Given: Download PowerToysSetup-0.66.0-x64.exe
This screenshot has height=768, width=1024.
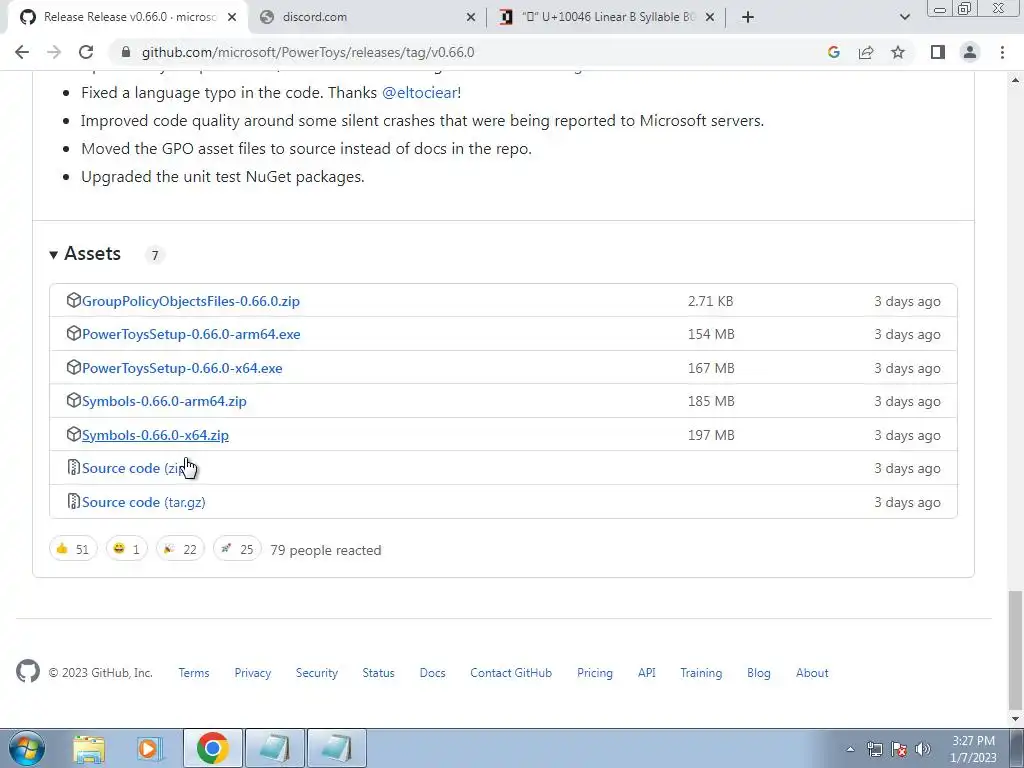Looking at the screenshot, I should point(182,368).
